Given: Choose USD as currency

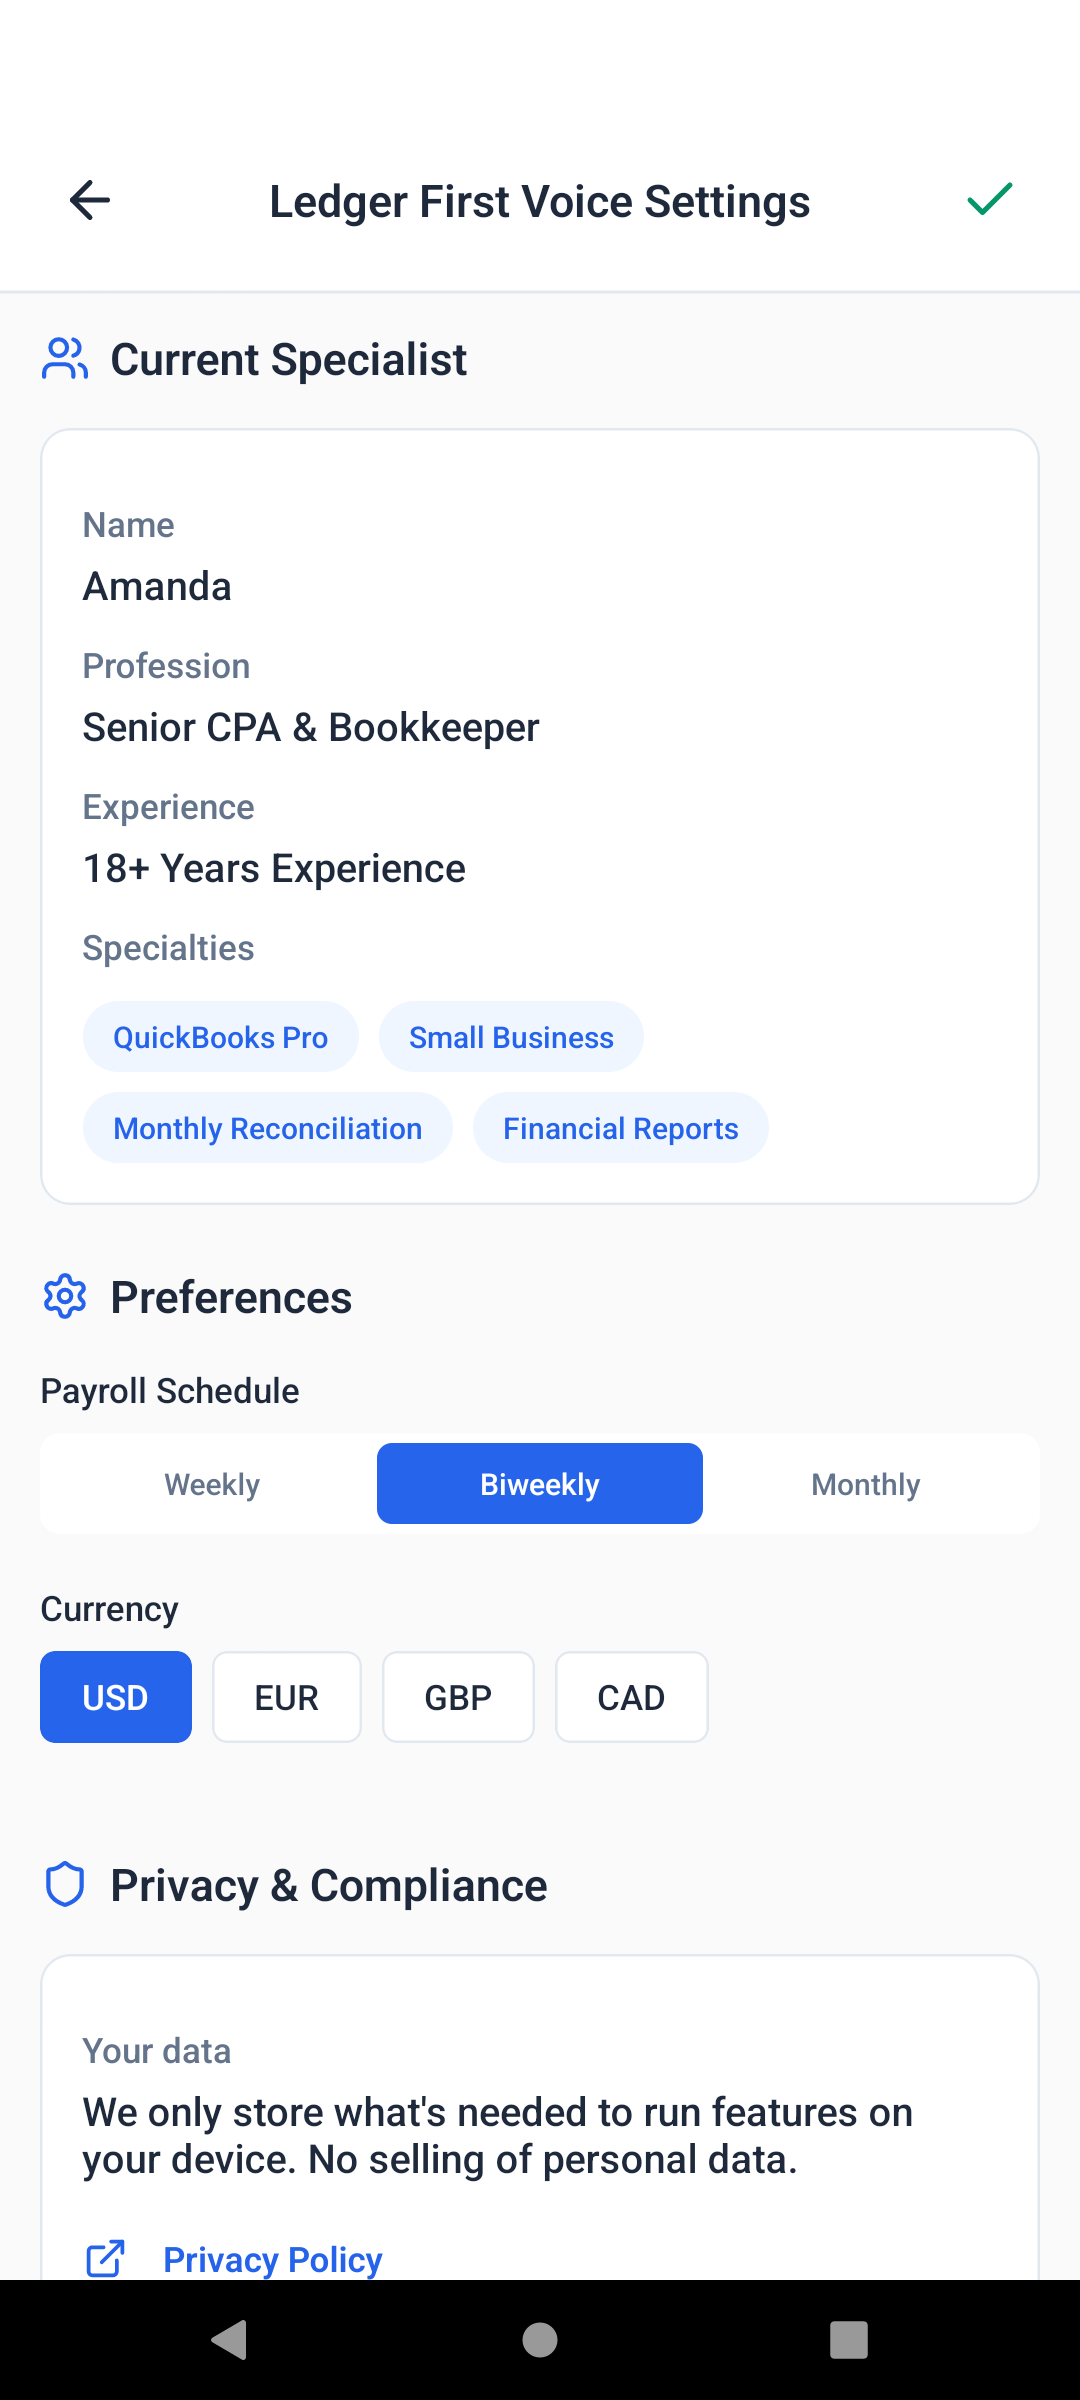Looking at the screenshot, I should tap(116, 1697).
